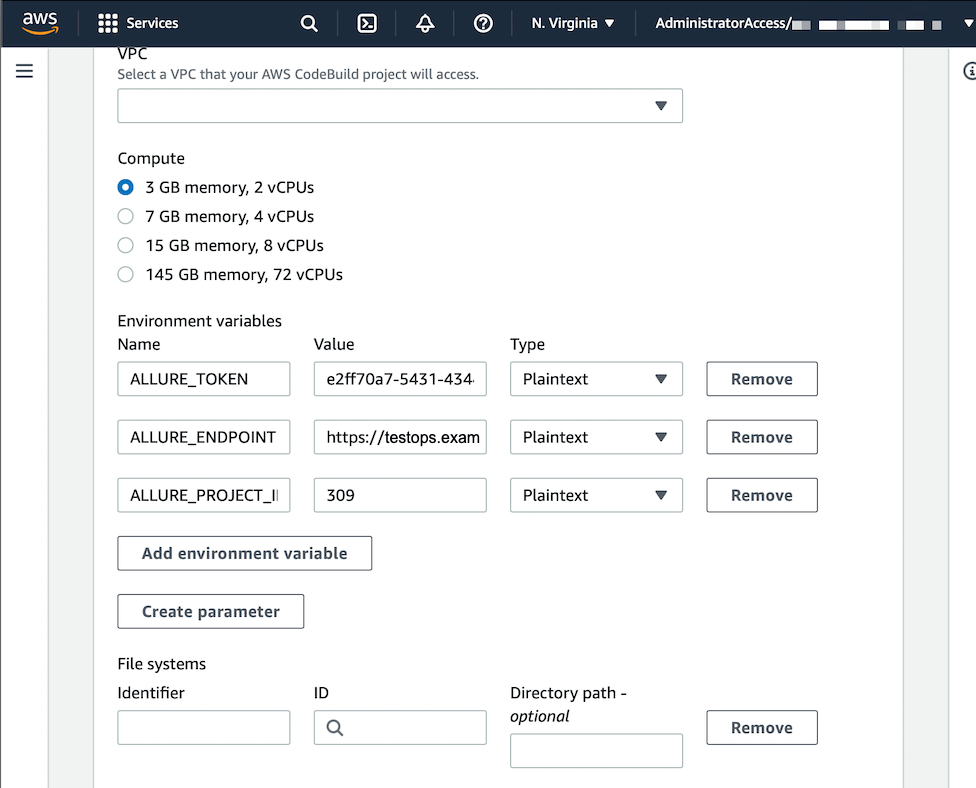Edit the ALLURE_PROJECT_ID value field
Viewport: 976px width, 788px height.
(x=400, y=495)
